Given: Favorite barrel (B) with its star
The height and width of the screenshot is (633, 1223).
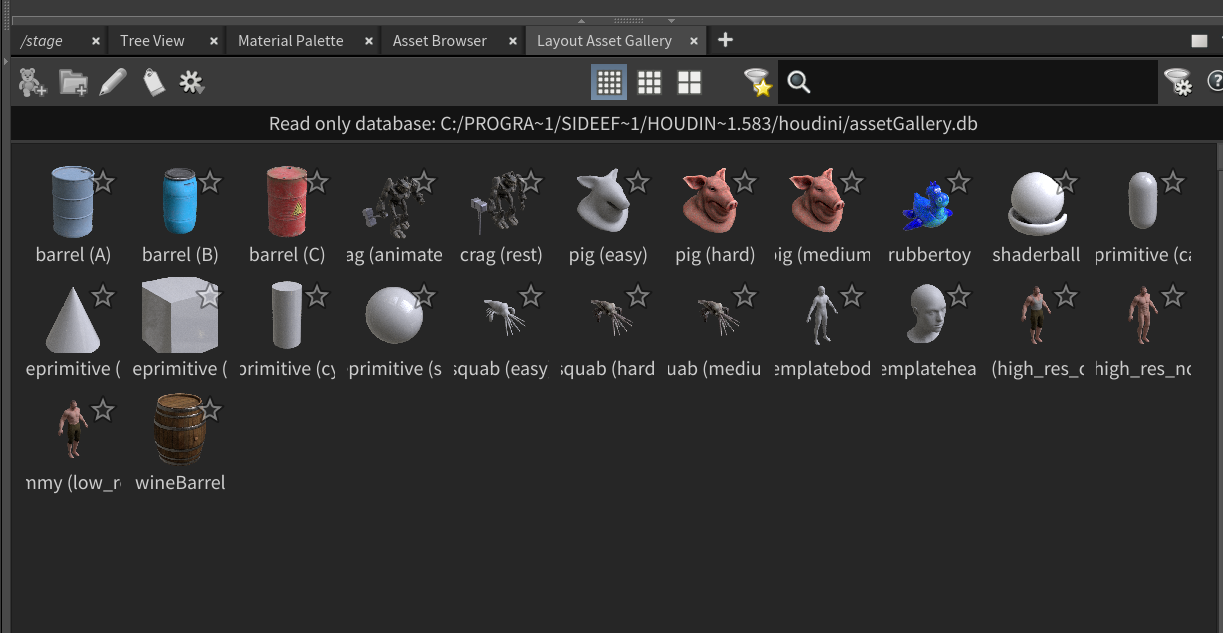Looking at the screenshot, I should coord(210,181).
